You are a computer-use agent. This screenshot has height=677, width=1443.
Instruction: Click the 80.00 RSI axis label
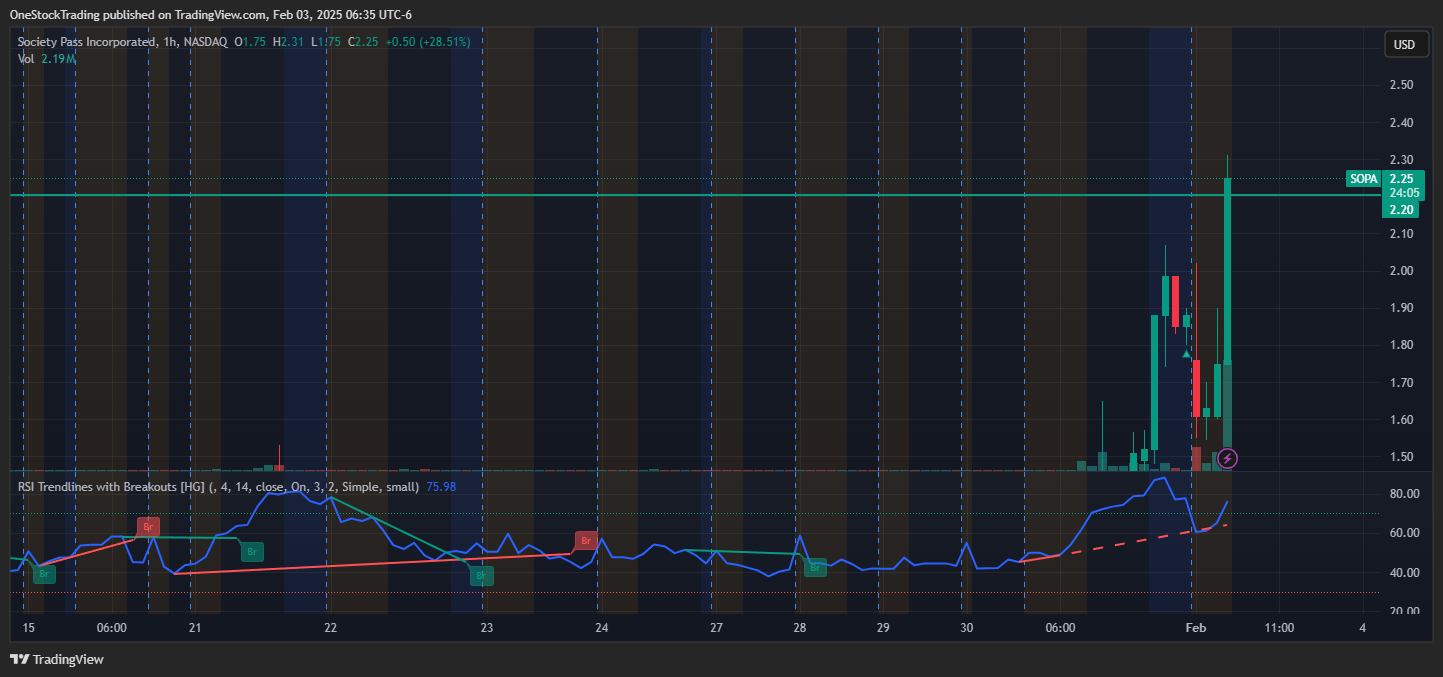point(1404,494)
